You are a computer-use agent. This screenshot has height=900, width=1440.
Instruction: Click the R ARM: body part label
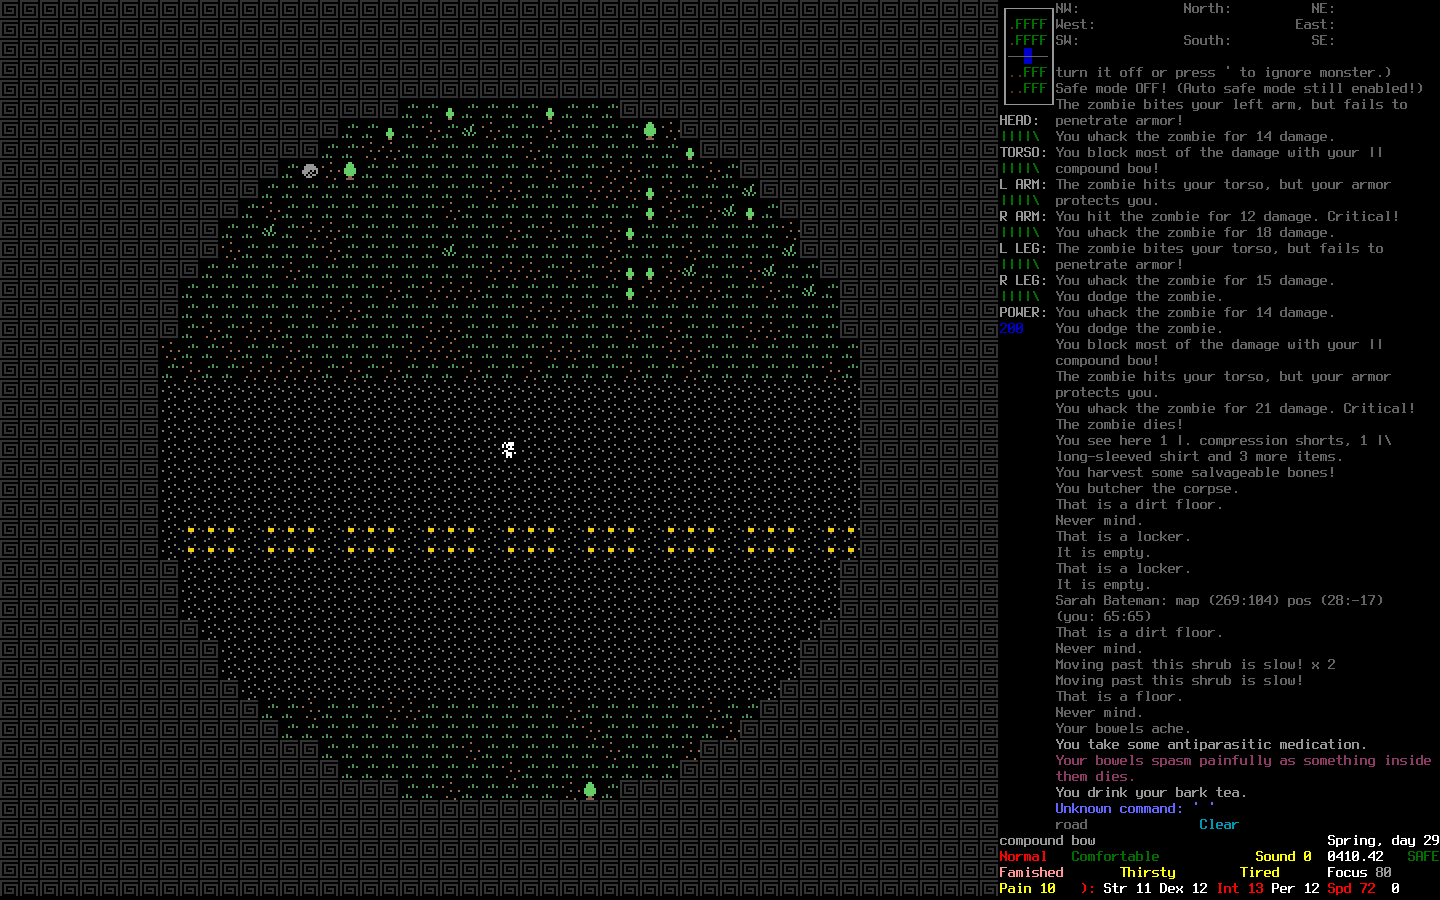pyautogui.click(x=1024, y=216)
